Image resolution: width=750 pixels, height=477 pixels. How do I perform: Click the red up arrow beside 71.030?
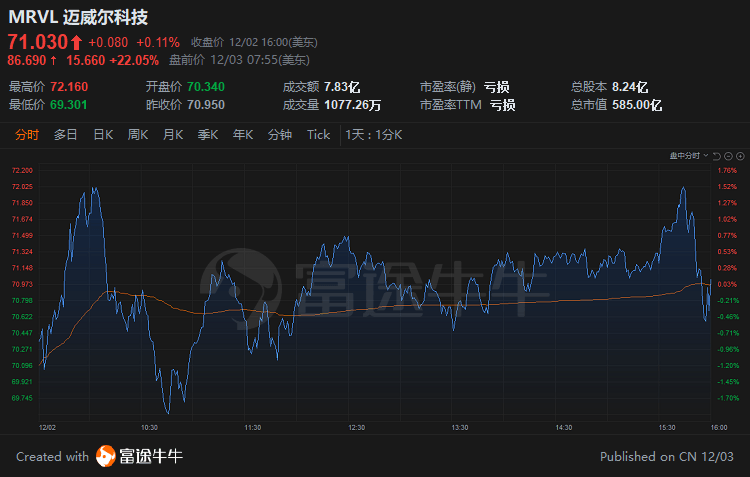click(76, 43)
